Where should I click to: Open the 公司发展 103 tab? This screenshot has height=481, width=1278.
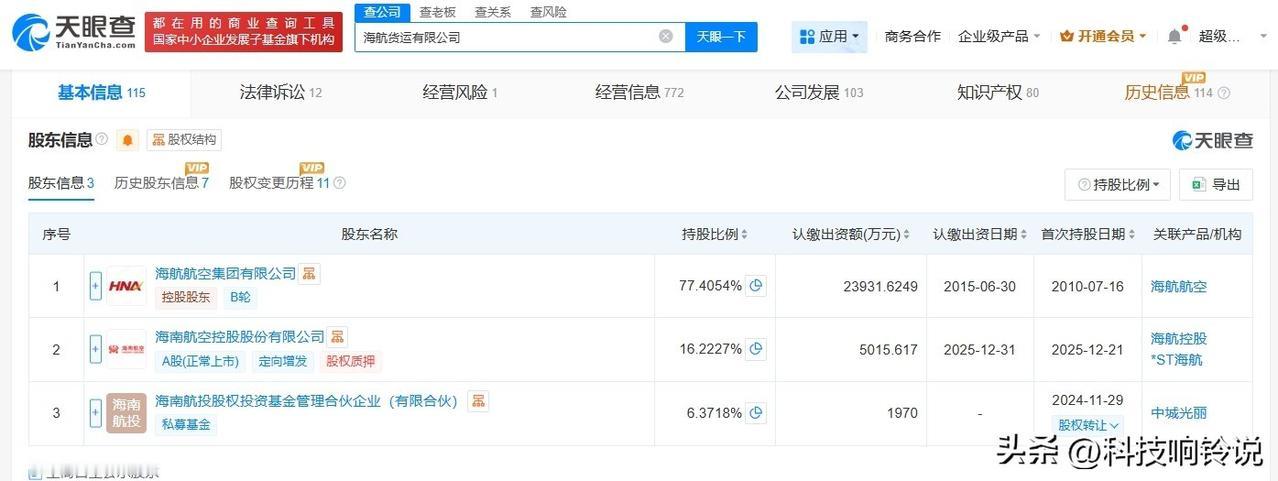pyautogui.click(x=819, y=93)
